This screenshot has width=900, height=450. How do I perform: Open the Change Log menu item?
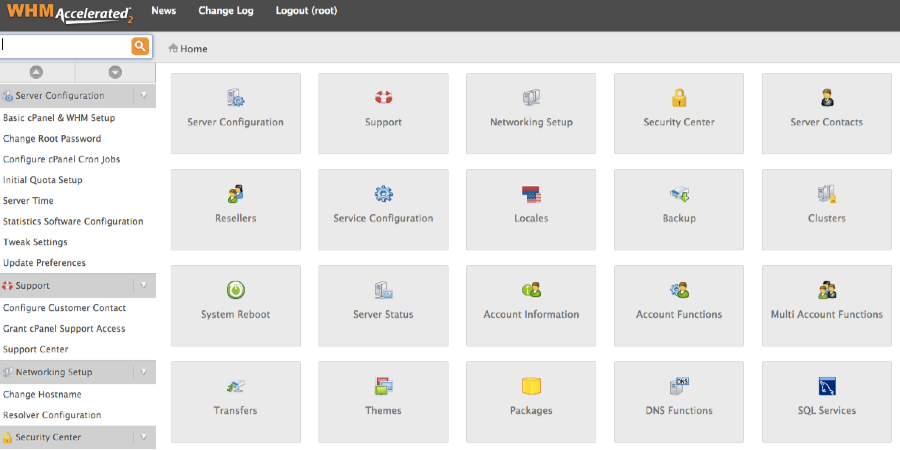(x=226, y=11)
